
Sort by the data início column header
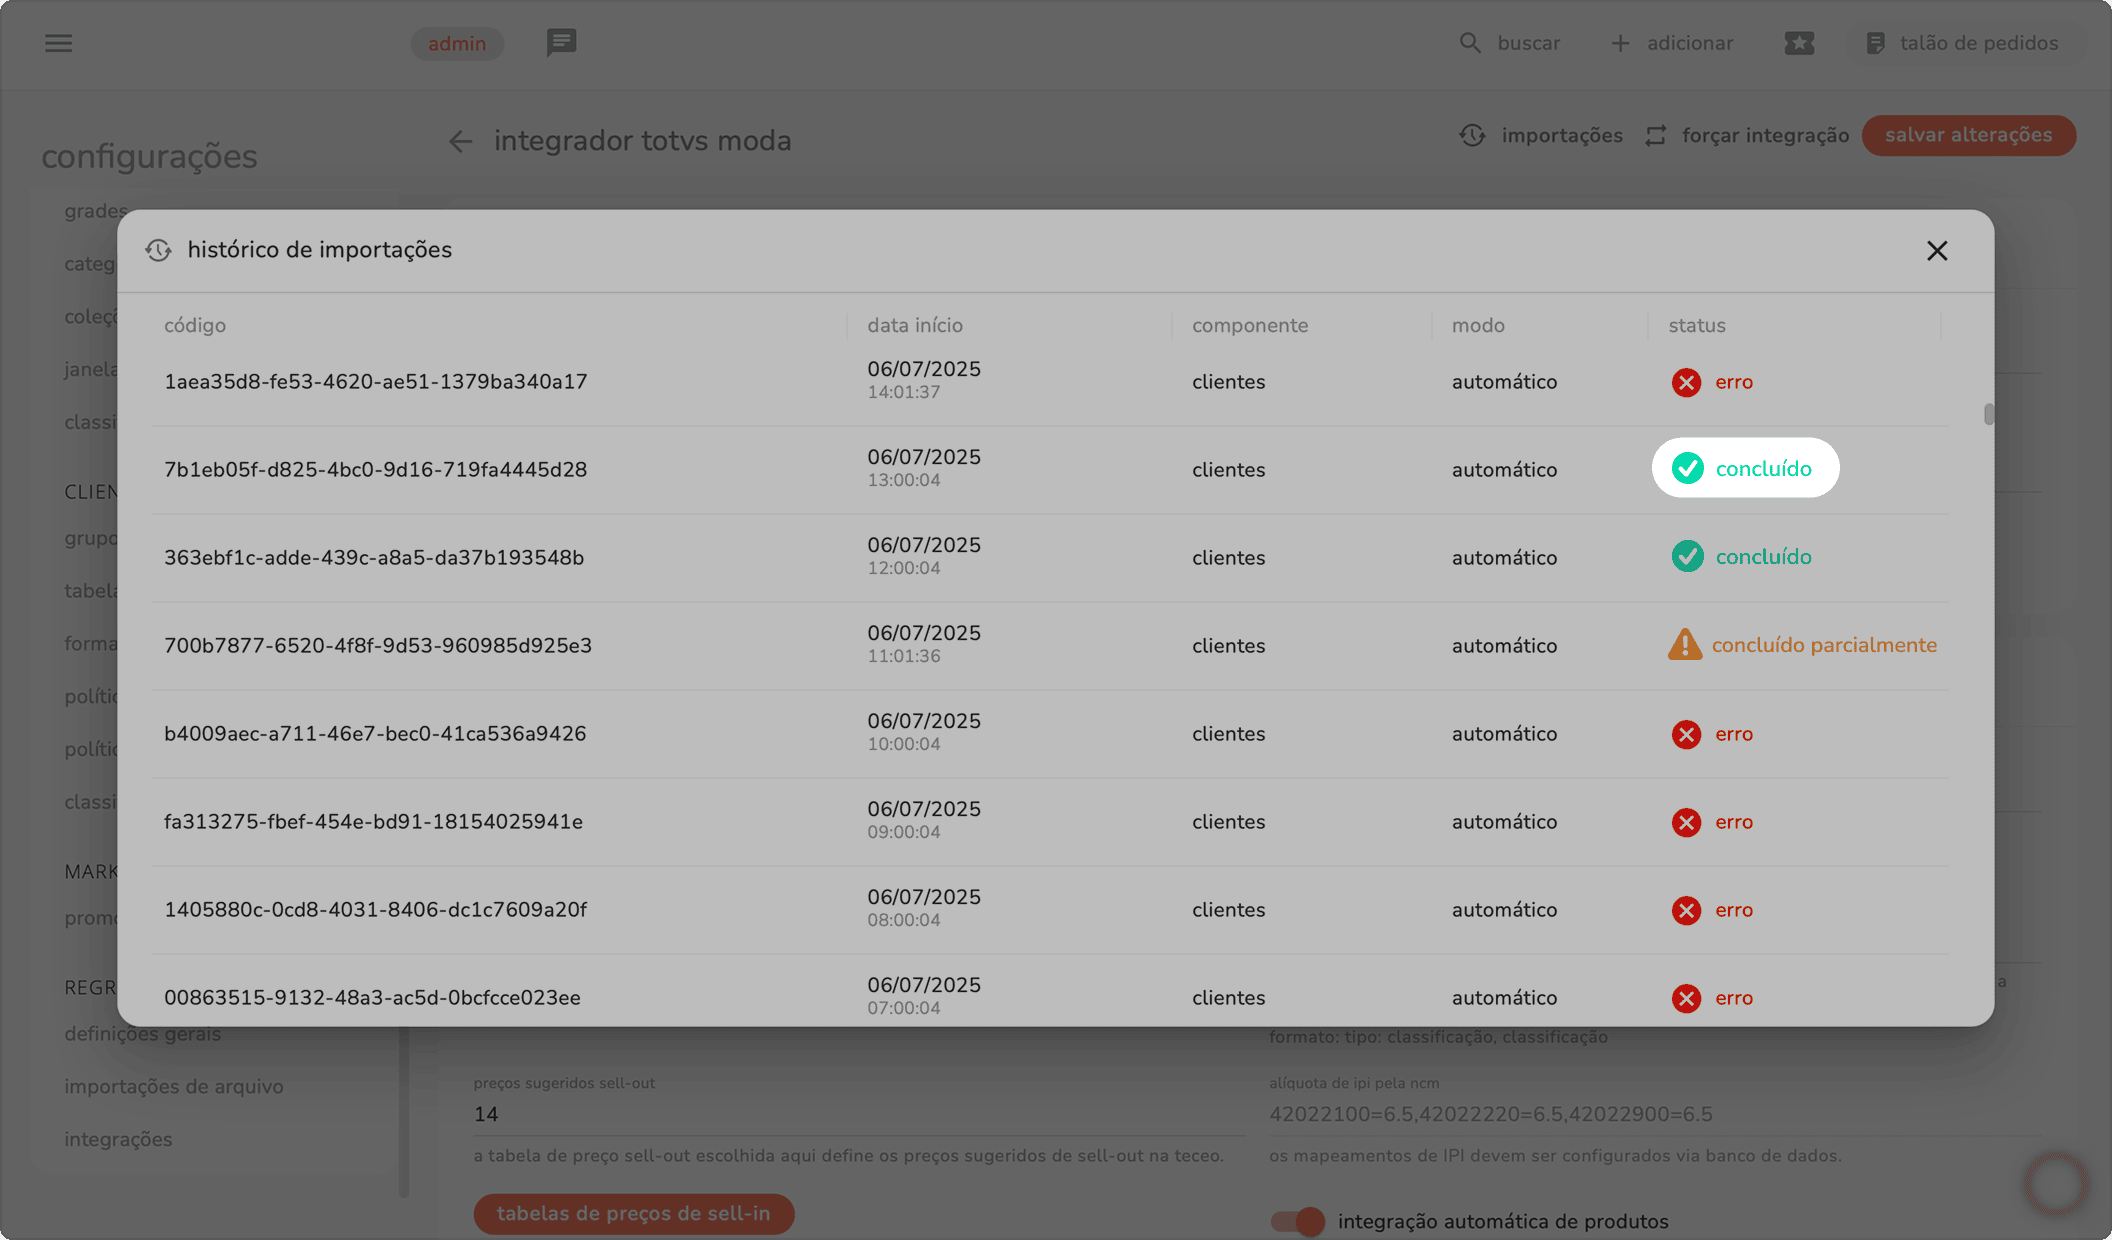(x=915, y=325)
